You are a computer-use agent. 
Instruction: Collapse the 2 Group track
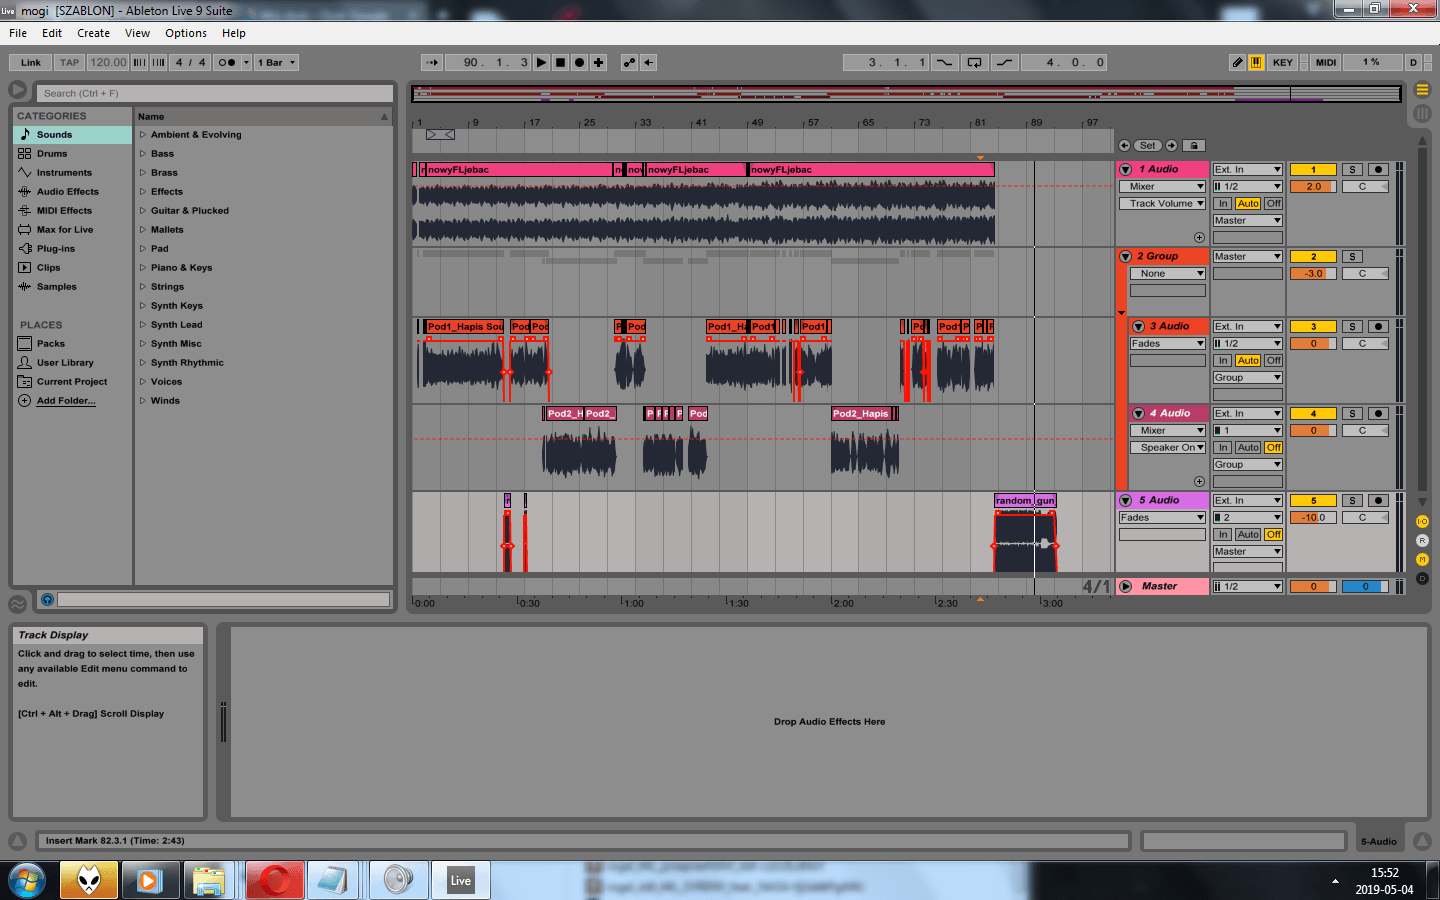pyautogui.click(x=1126, y=257)
